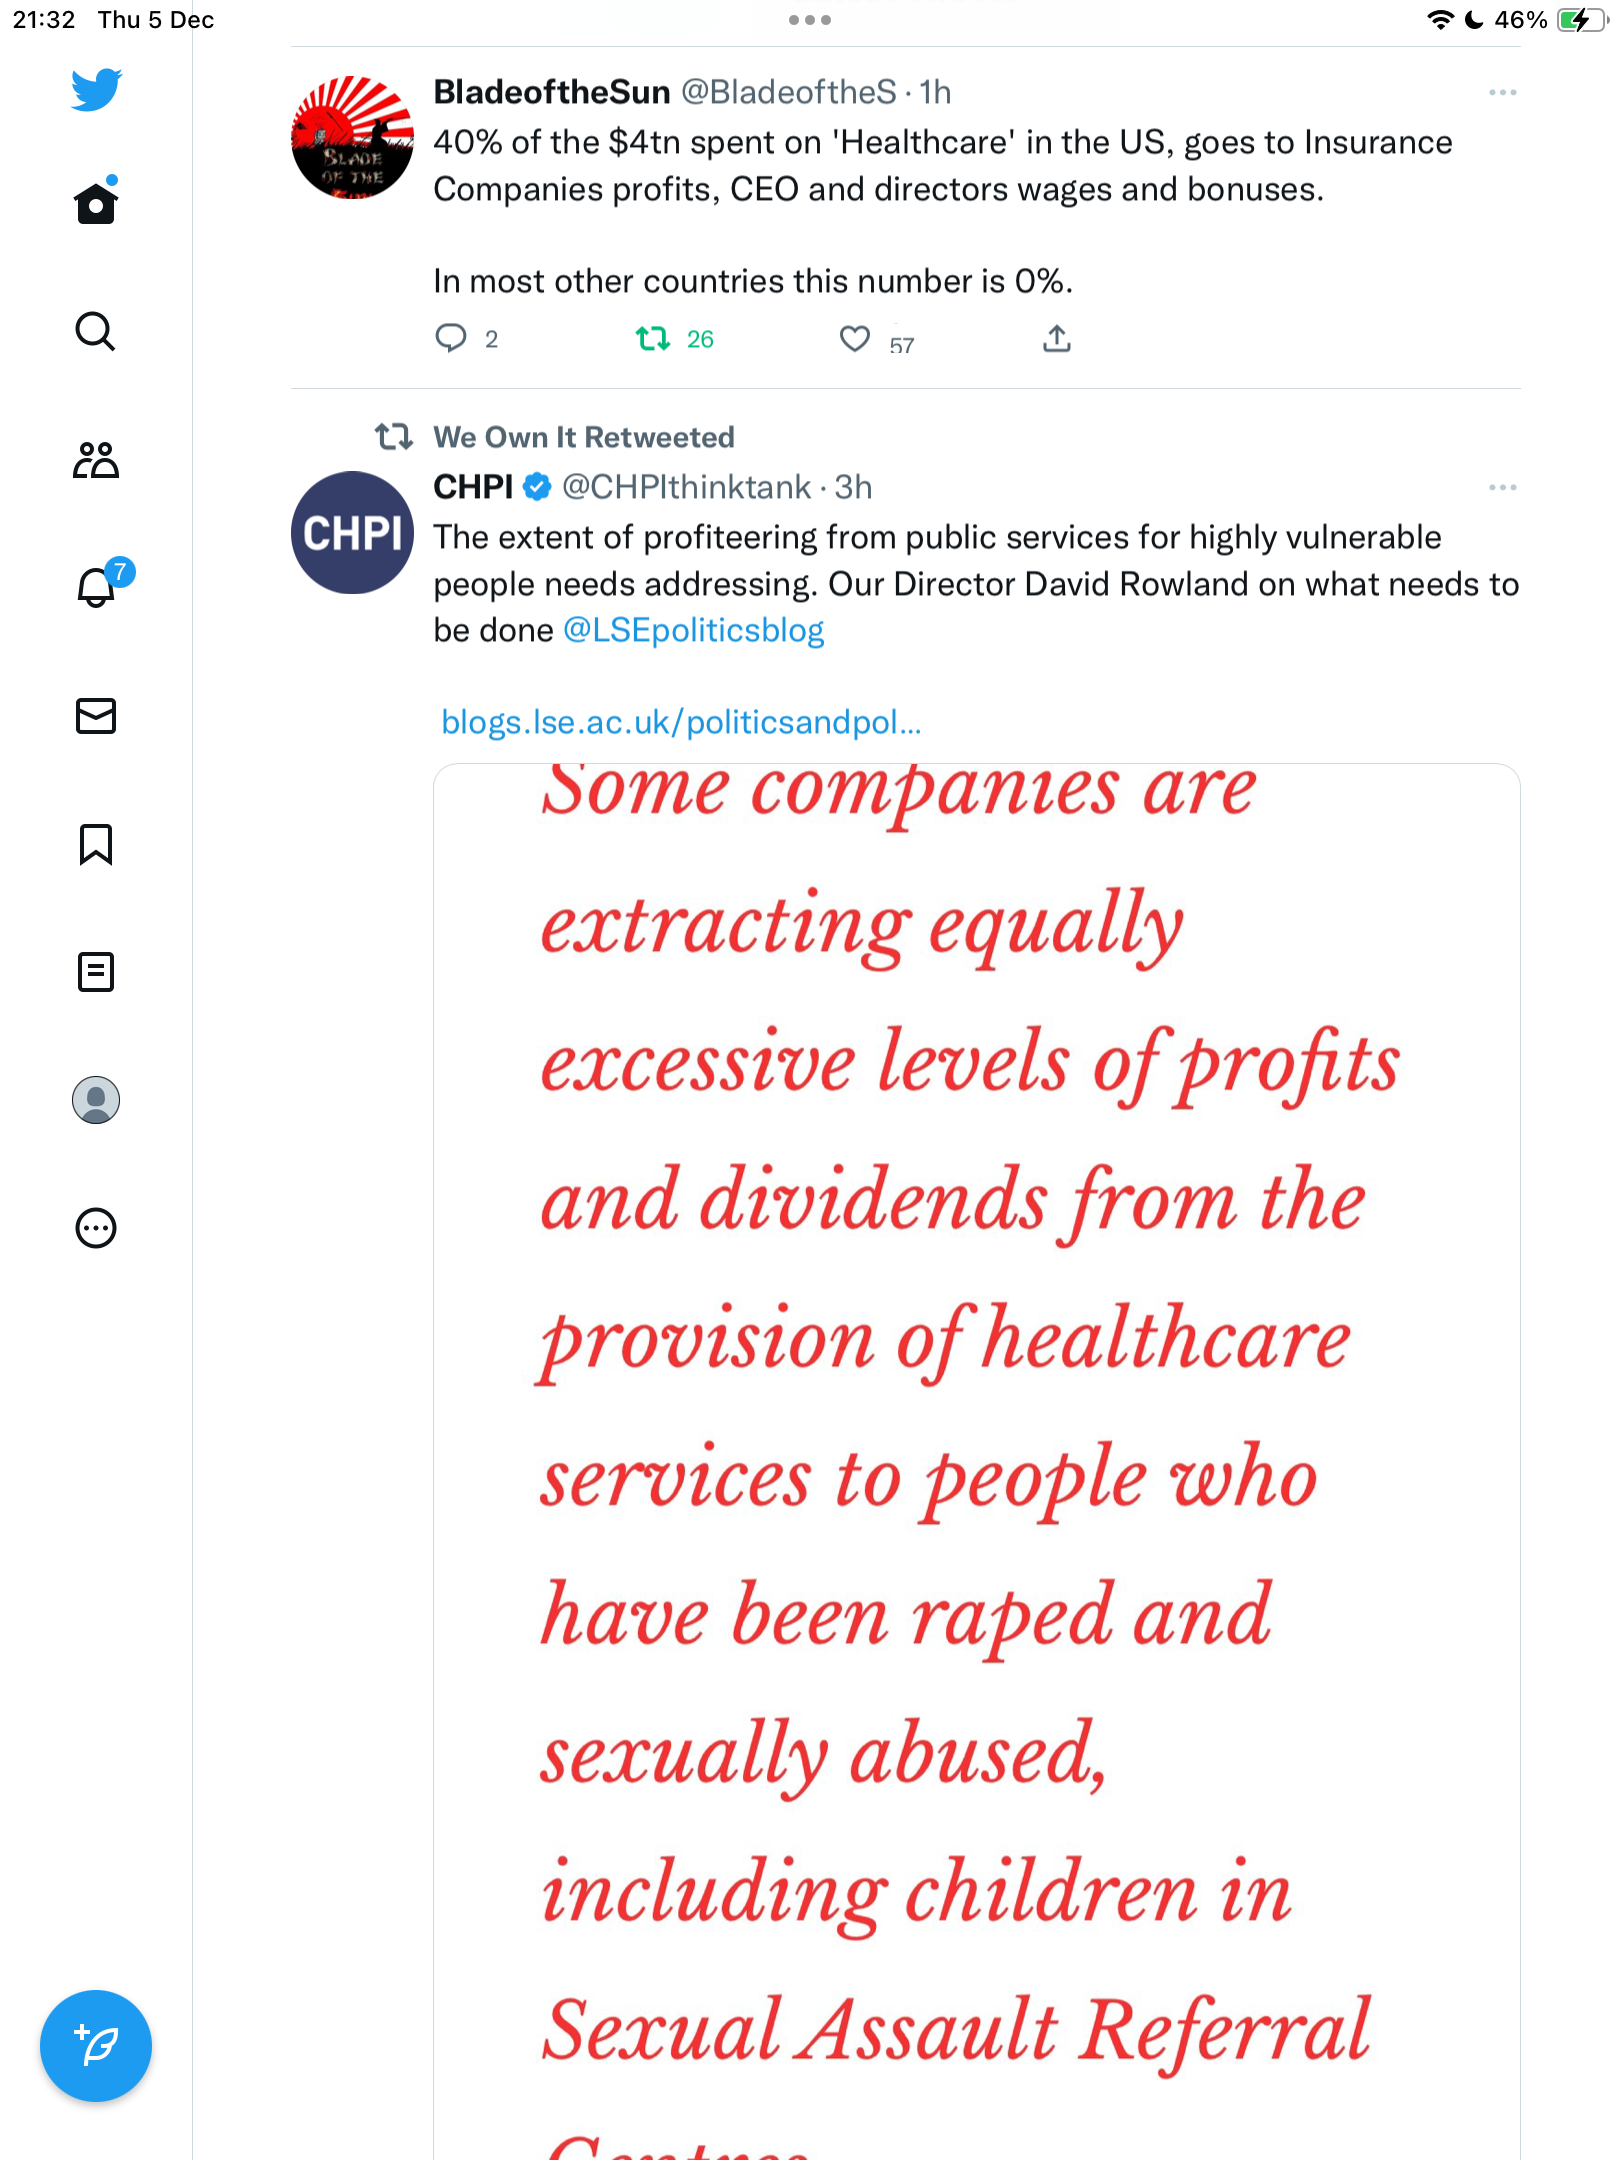Like BladeoftheSun's tweet with heart
Screen dimensions: 1620x2160
(855, 340)
